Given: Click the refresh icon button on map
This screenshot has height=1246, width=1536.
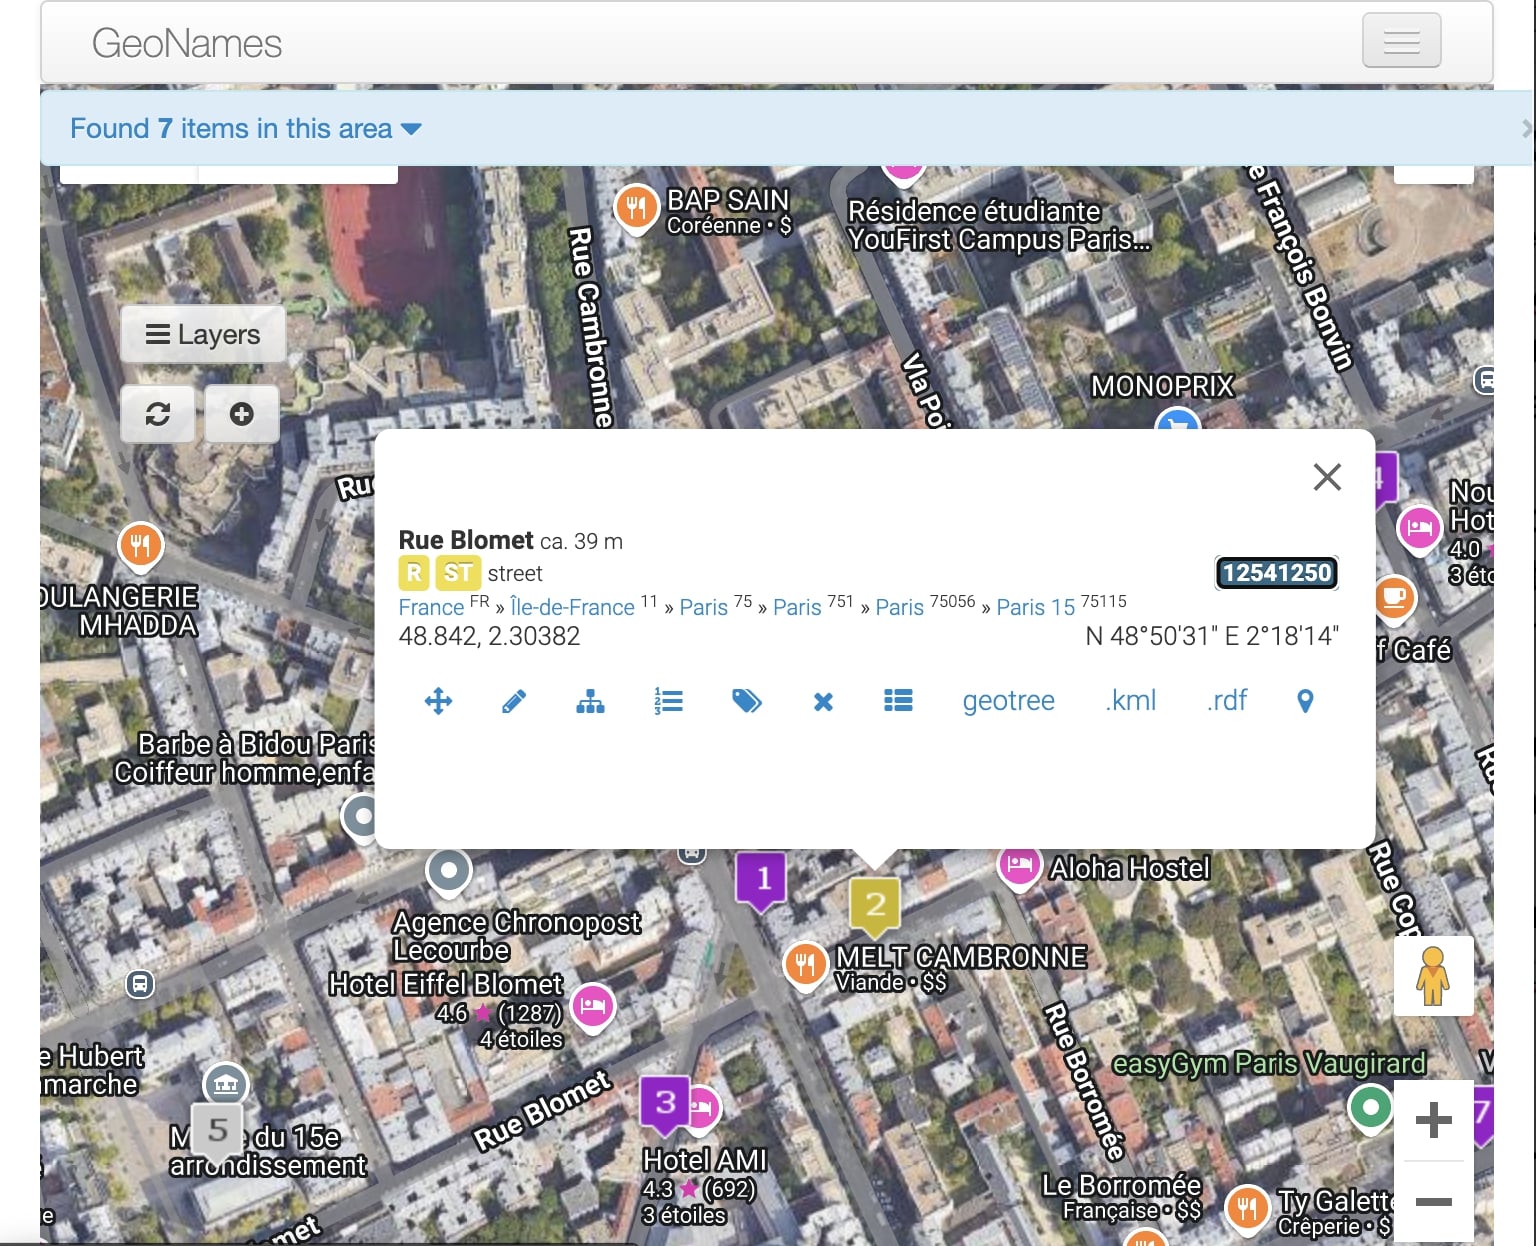Looking at the screenshot, I should (158, 414).
